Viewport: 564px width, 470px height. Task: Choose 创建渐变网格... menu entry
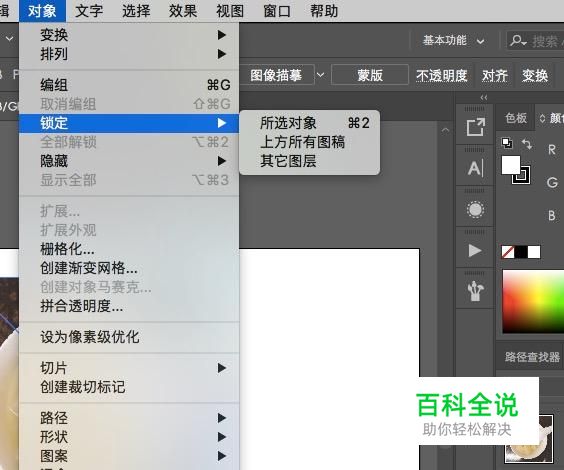coord(129,268)
